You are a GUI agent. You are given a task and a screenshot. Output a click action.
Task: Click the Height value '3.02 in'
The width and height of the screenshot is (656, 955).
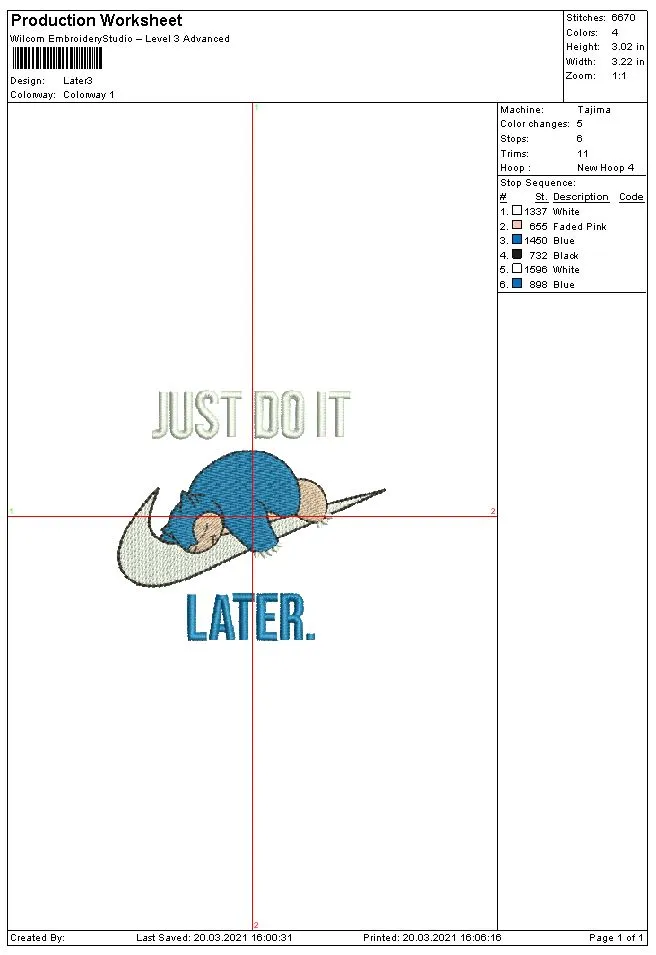tap(627, 47)
